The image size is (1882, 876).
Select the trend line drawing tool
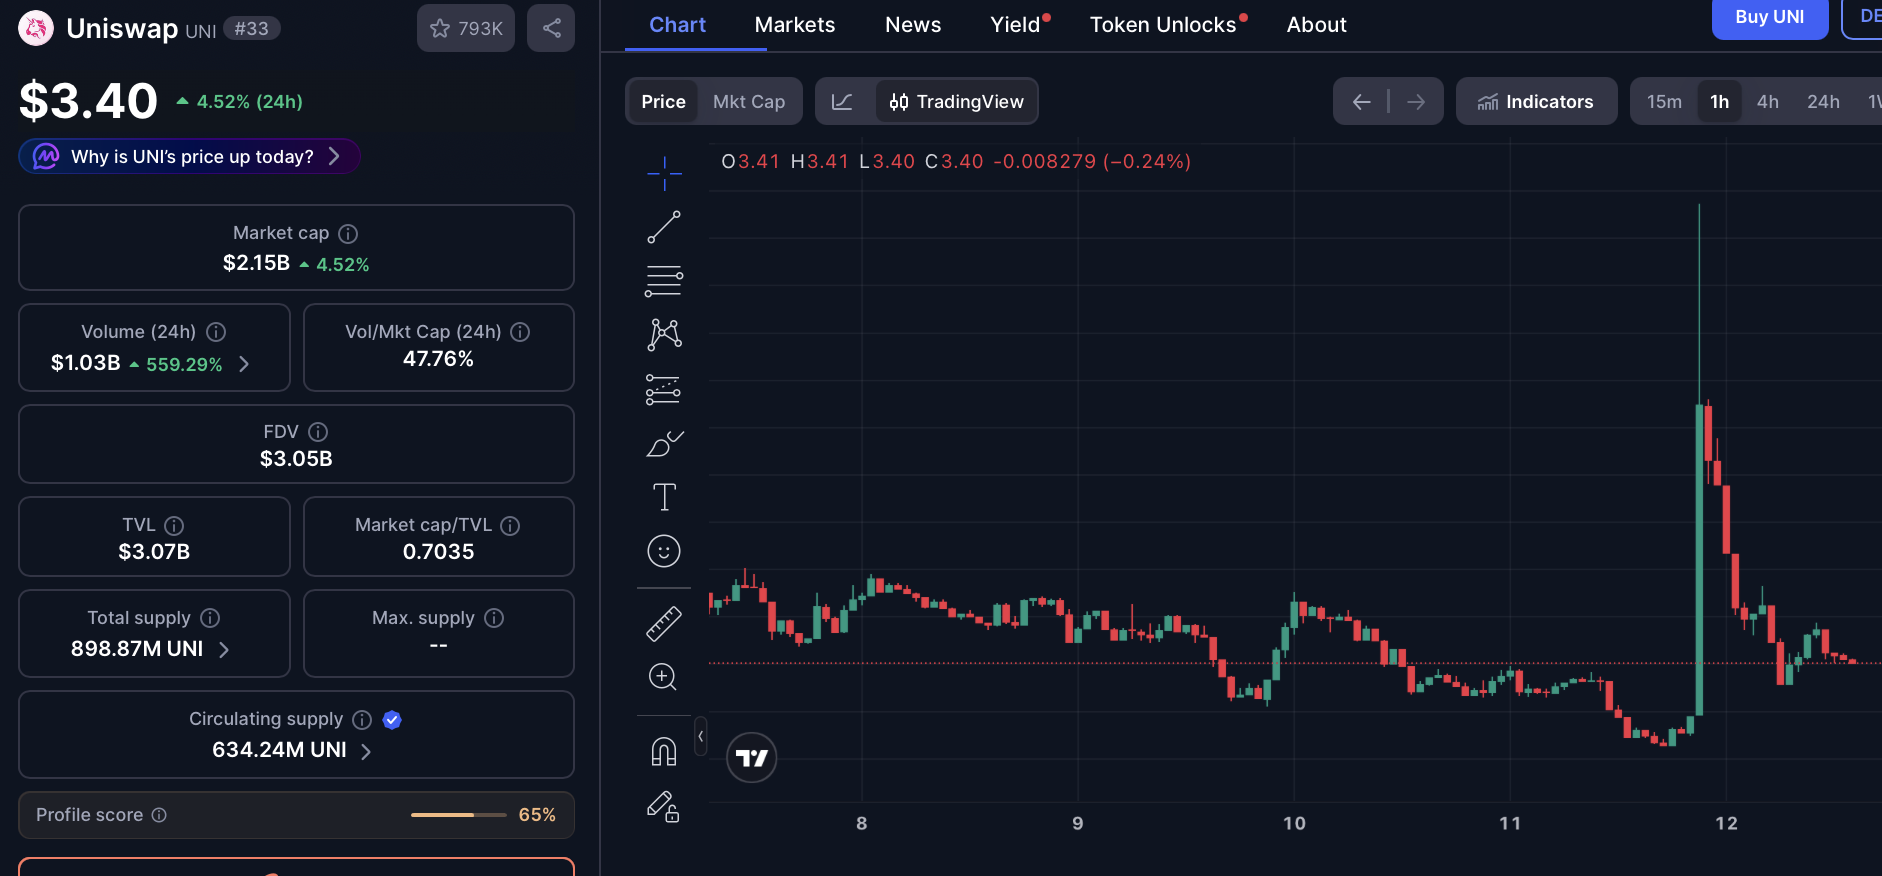664,227
